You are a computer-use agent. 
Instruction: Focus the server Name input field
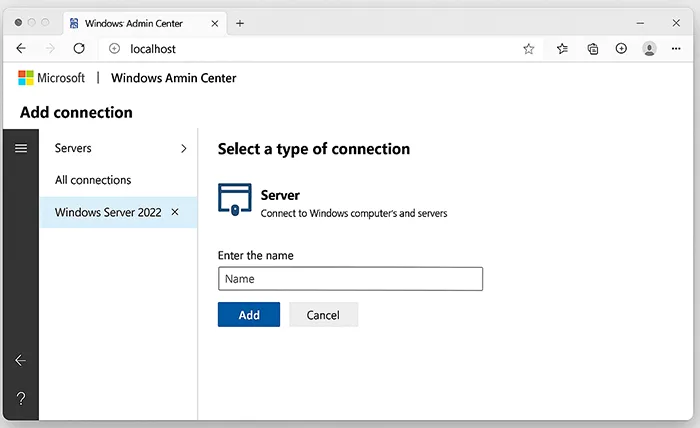pyautogui.click(x=350, y=279)
